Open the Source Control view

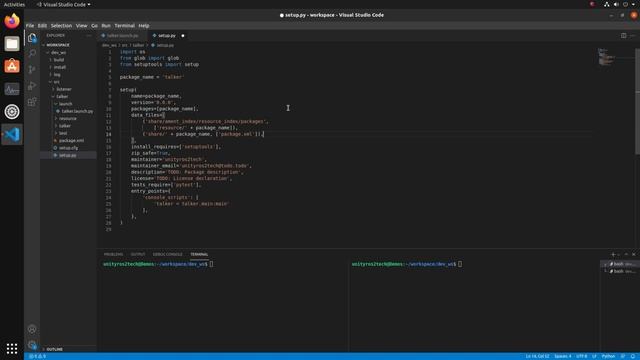point(32,69)
